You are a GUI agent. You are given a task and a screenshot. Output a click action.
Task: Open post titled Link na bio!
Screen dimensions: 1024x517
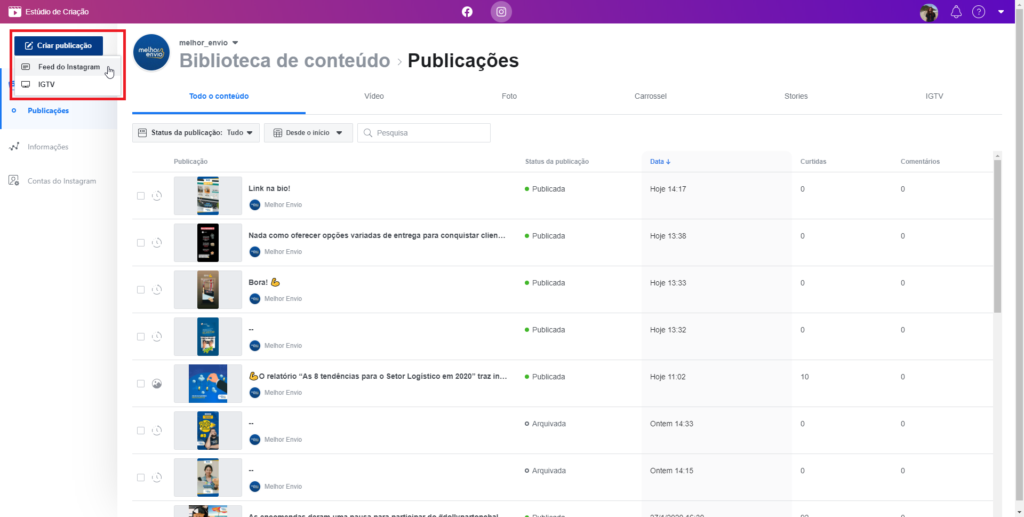269,188
